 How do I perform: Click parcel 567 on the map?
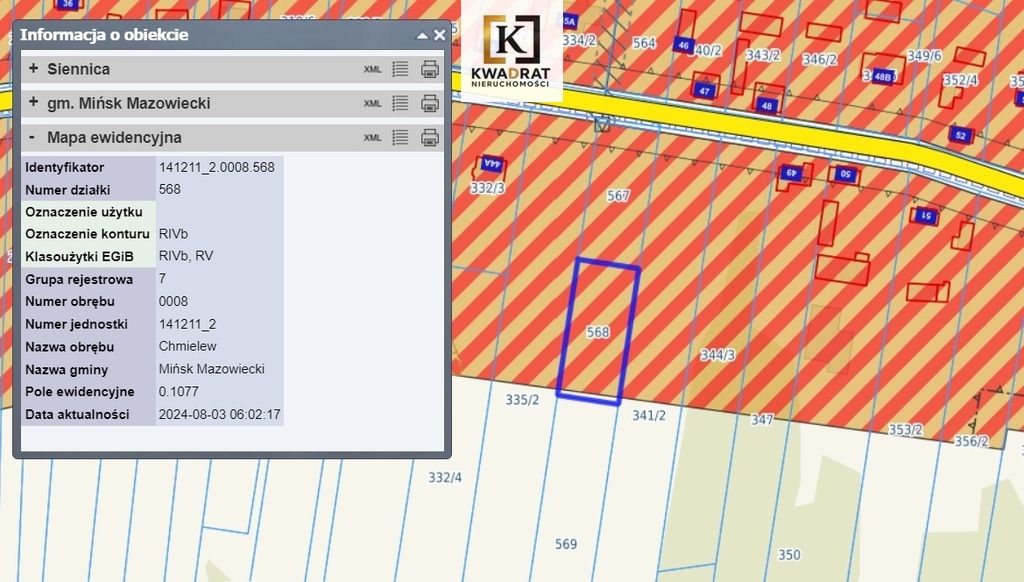pyautogui.click(x=618, y=196)
